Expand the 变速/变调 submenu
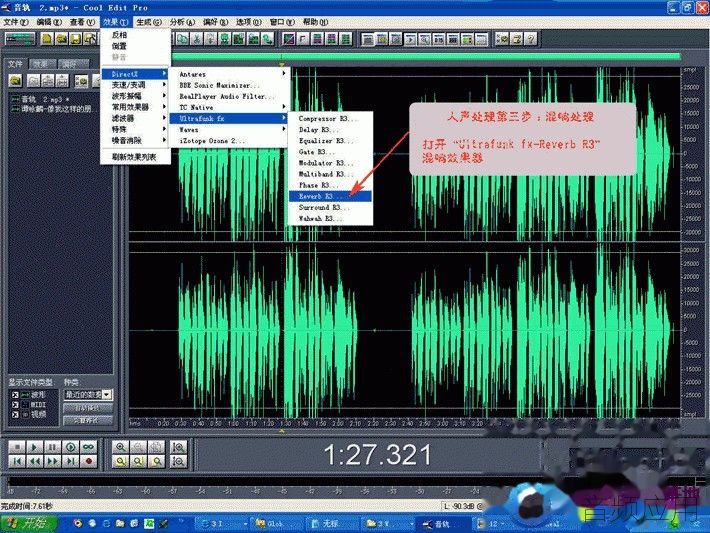The width and height of the screenshot is (710, 533). coord(135,85)
